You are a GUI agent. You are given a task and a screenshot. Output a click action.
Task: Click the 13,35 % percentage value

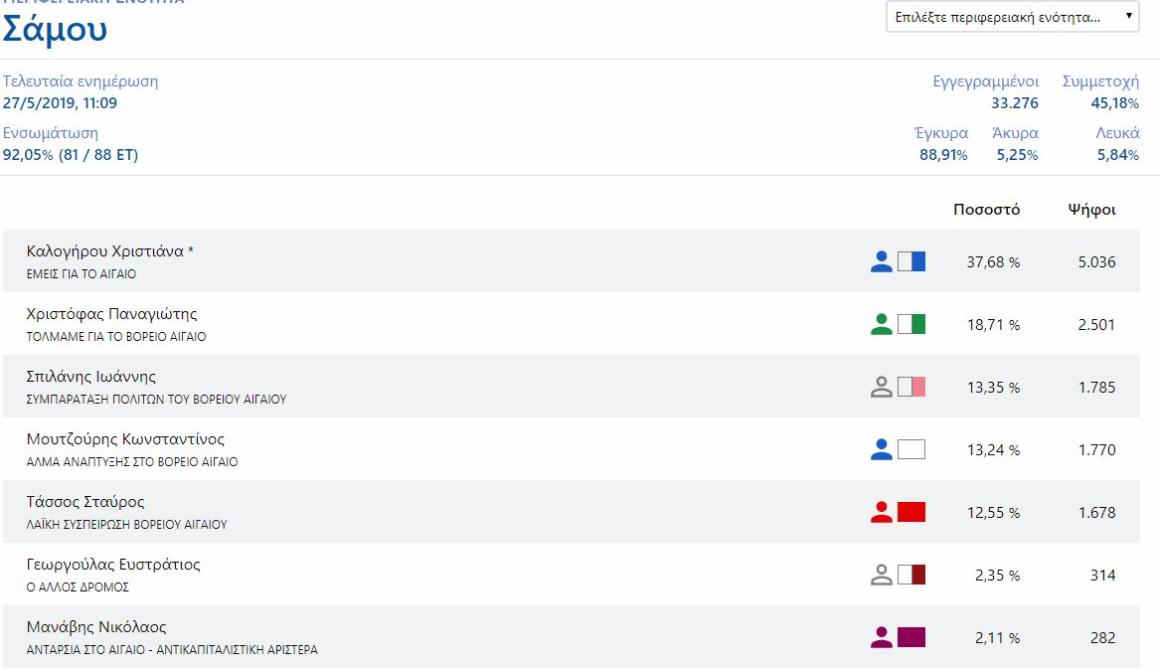[x=993, y=388]
